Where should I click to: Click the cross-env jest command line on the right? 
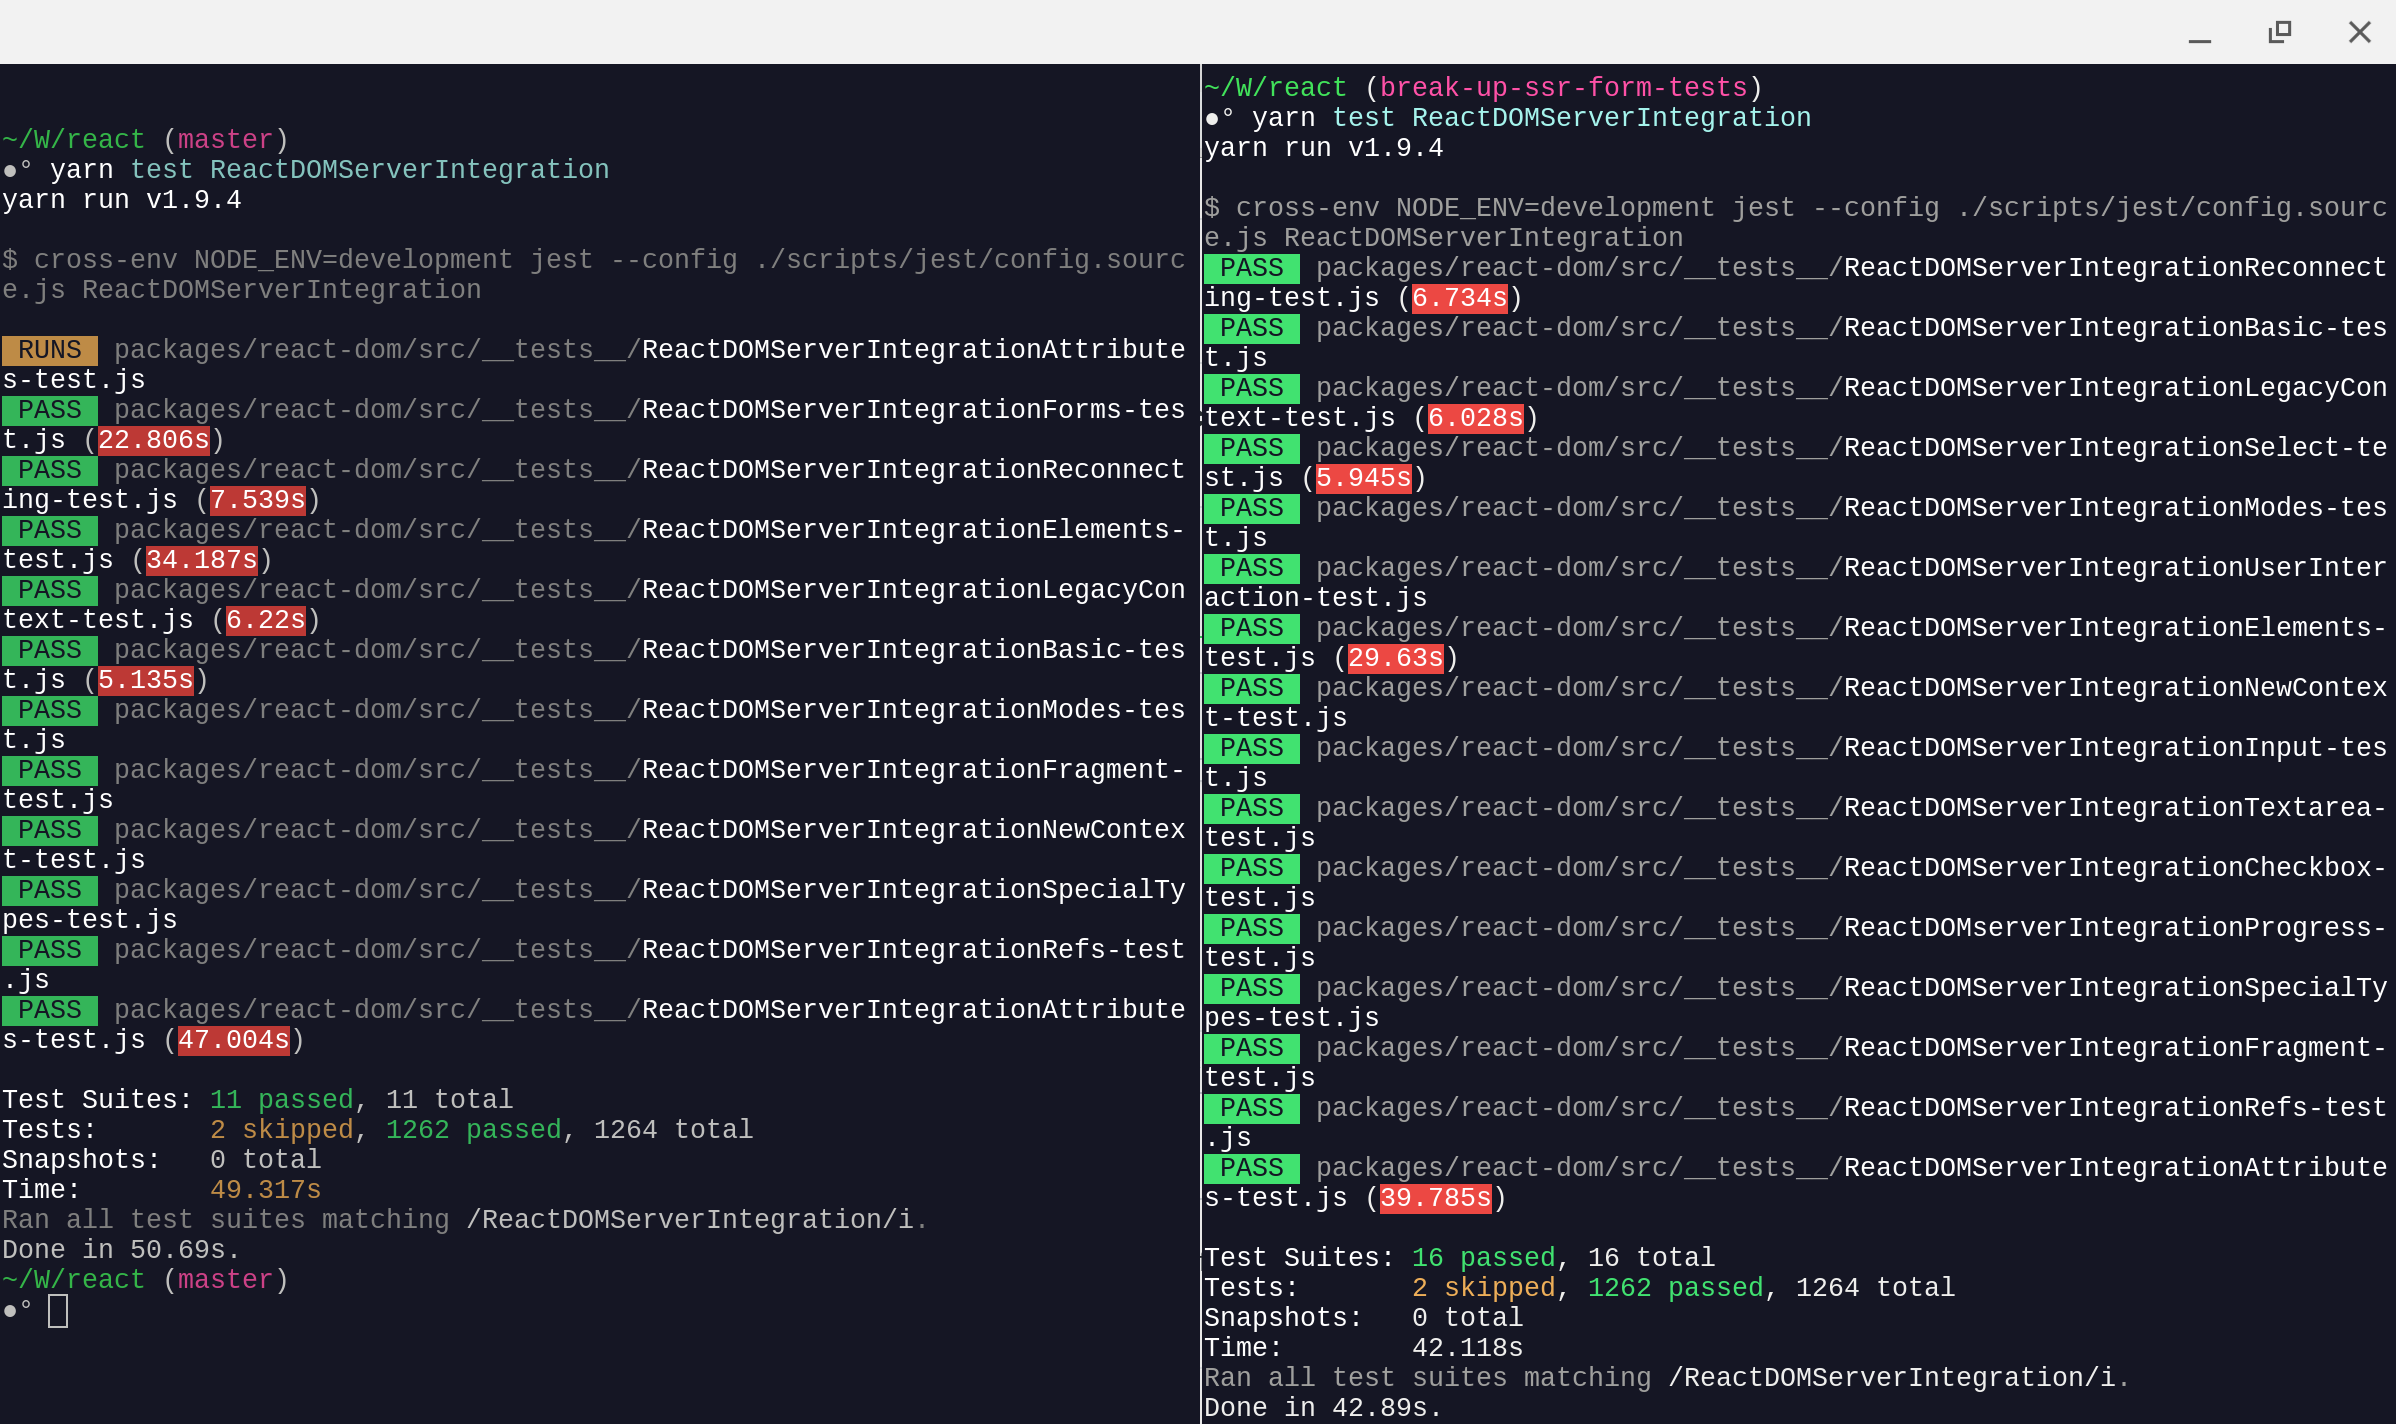[x=1790, y=207]
